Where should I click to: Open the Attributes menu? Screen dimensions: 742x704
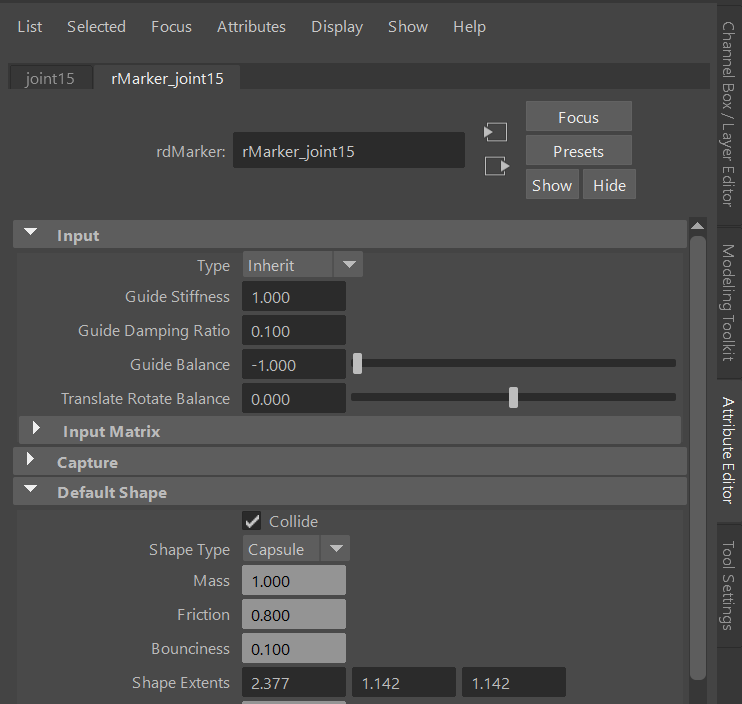(x=251, y=27)
